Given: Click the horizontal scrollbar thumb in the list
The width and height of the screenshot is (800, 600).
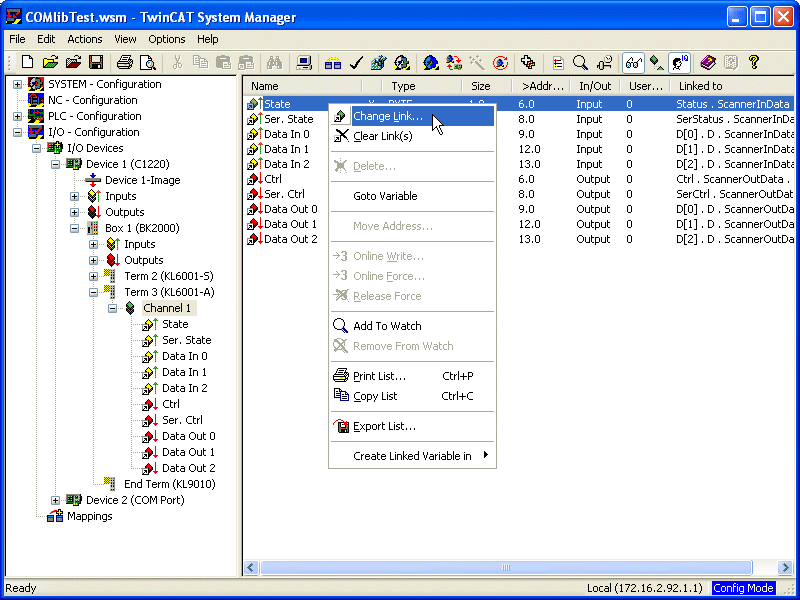Looking at the screenshot, I should 506,567.
